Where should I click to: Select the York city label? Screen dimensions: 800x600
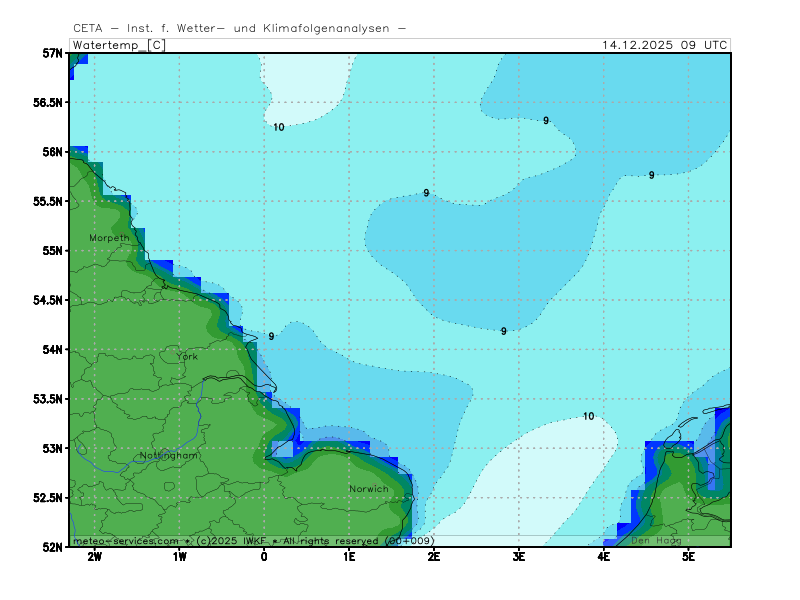tap(187, 356)
